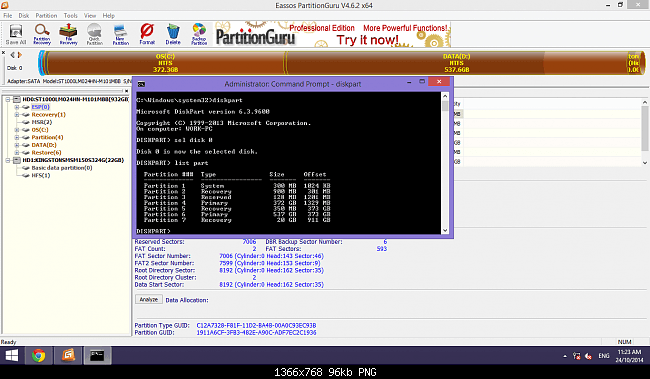Launch the File Recovery tool
Viewport: 650px width, 379px height.
(68, 34)
